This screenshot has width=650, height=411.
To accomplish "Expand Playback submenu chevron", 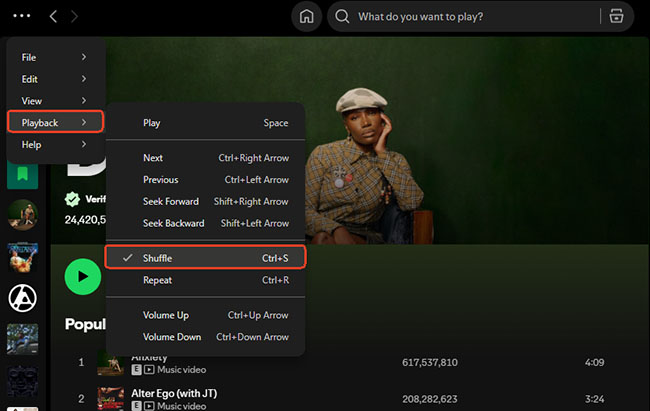I will click(84, 122).
